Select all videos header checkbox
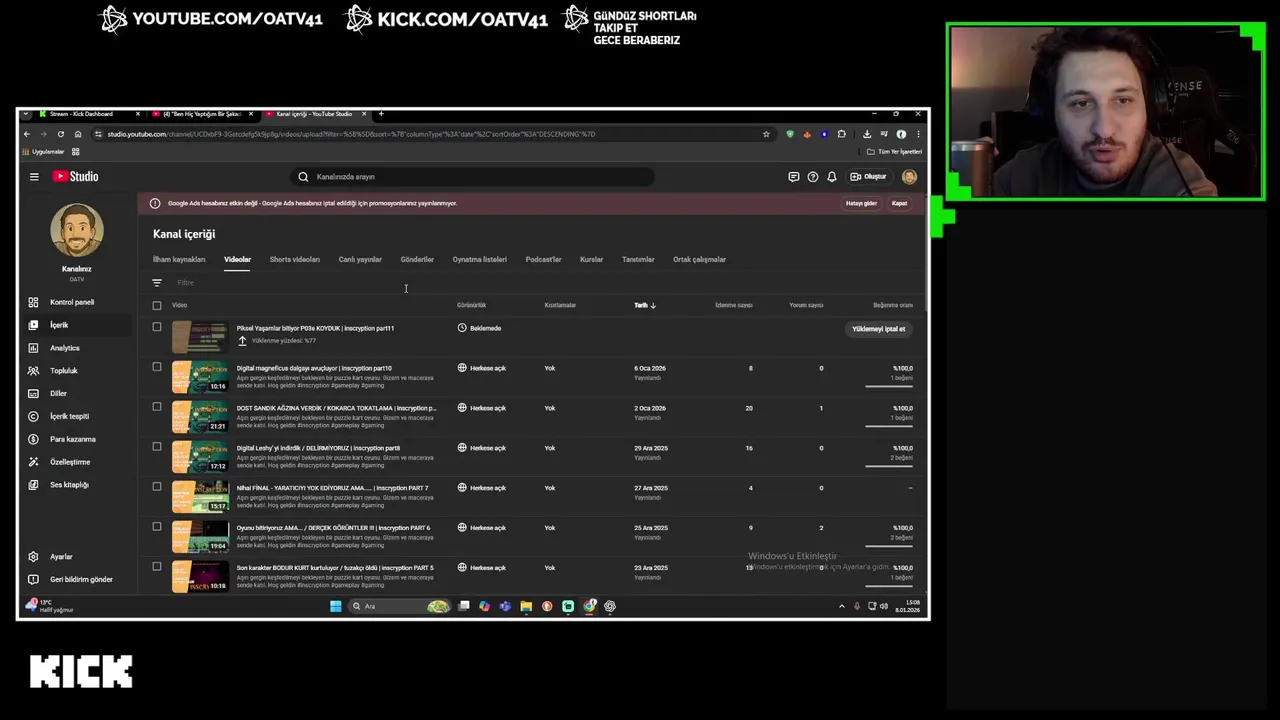Image resolution: width=1280 pixels, height=720 pixels. pyautogui.click(x=157, y=306)
